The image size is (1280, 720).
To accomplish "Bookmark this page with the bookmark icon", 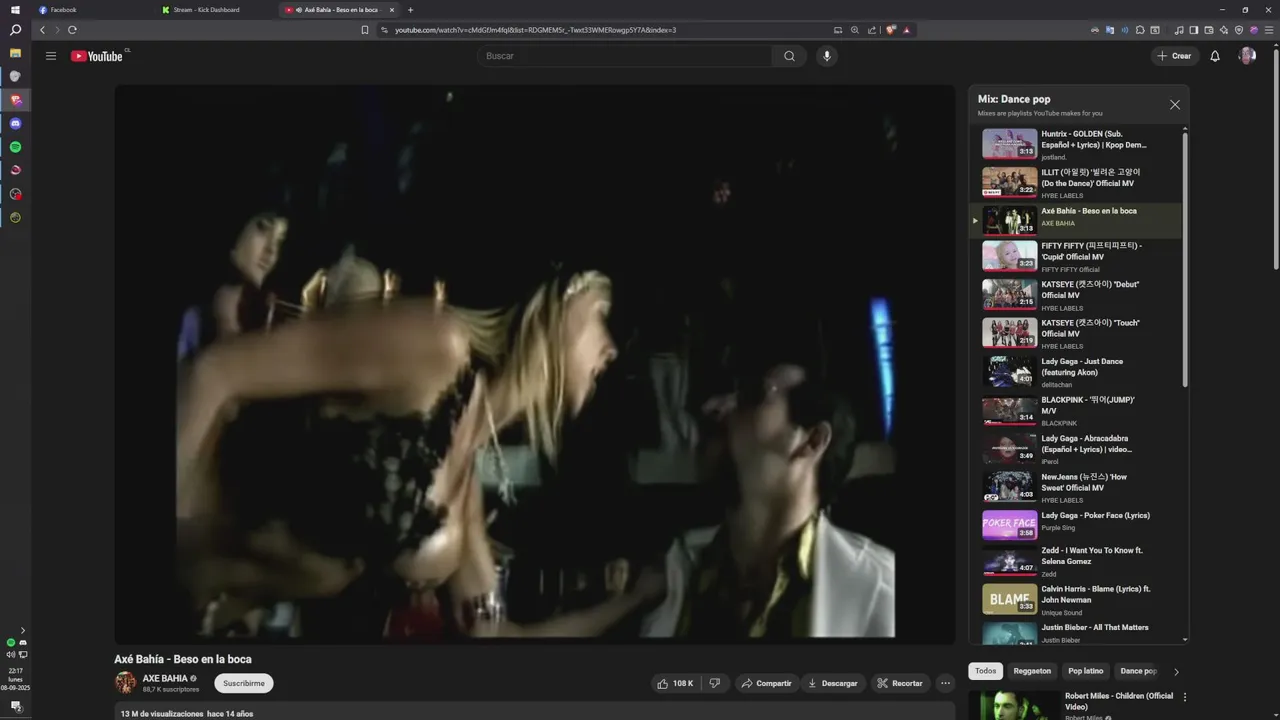I will tap(364, 30).
